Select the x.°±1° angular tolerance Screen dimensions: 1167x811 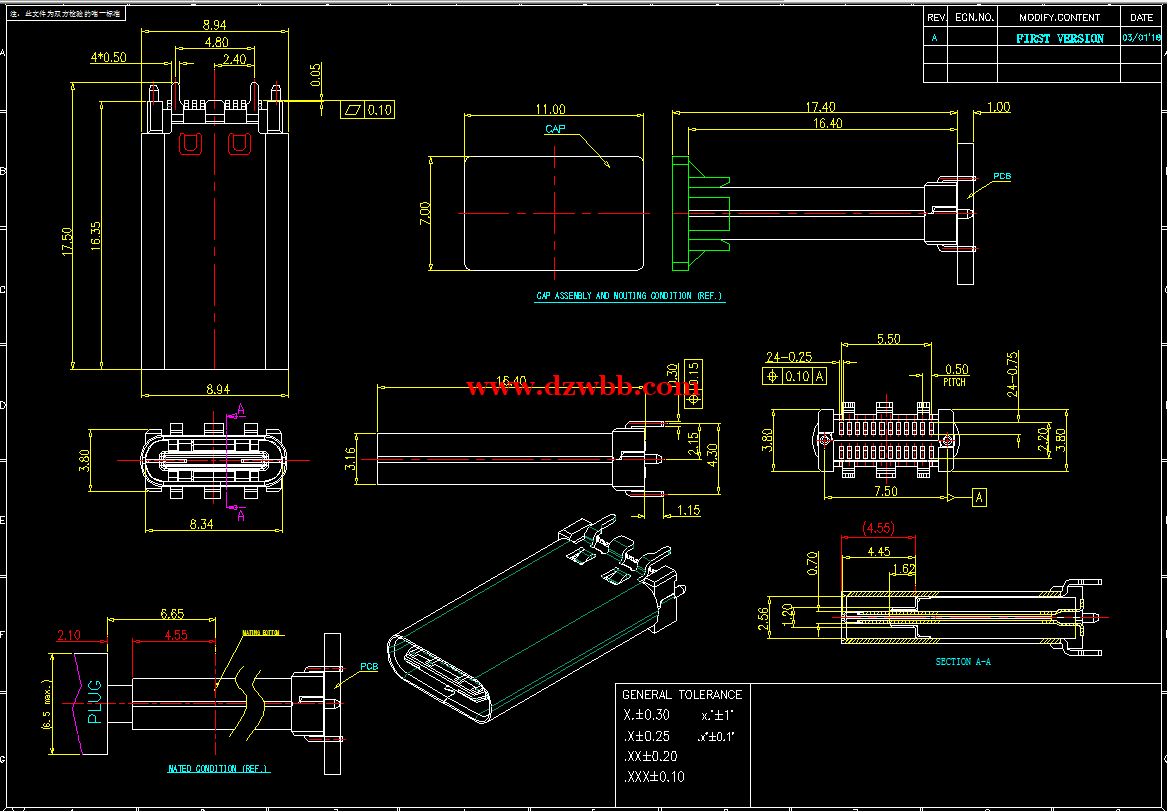(718, 715)
